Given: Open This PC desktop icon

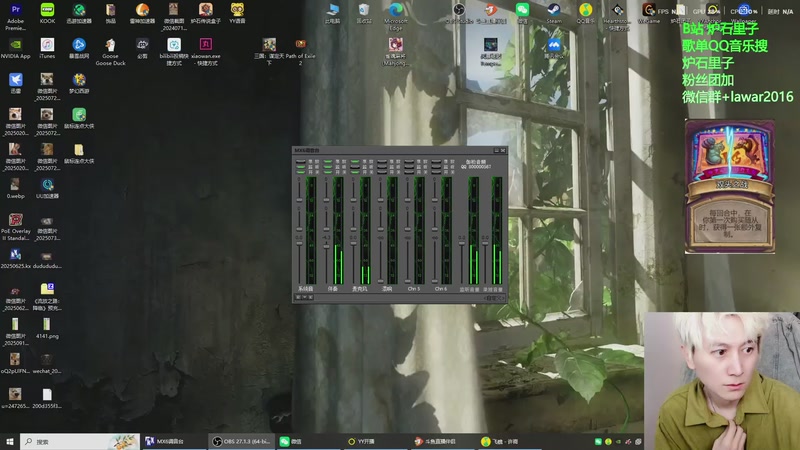Looking at the screenshot, I should point(332,13).
